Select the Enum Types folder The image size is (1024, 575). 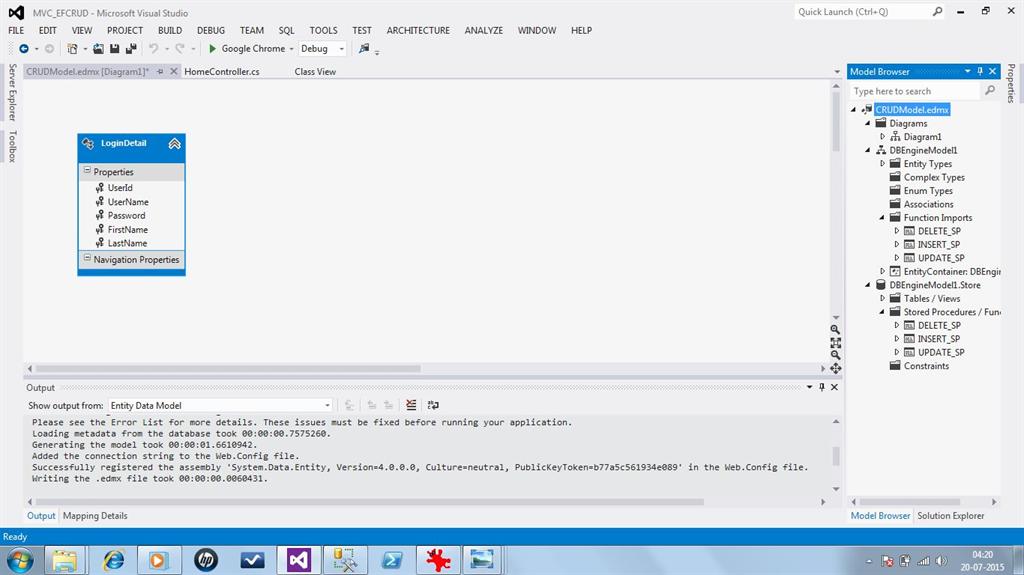(928, 191)
